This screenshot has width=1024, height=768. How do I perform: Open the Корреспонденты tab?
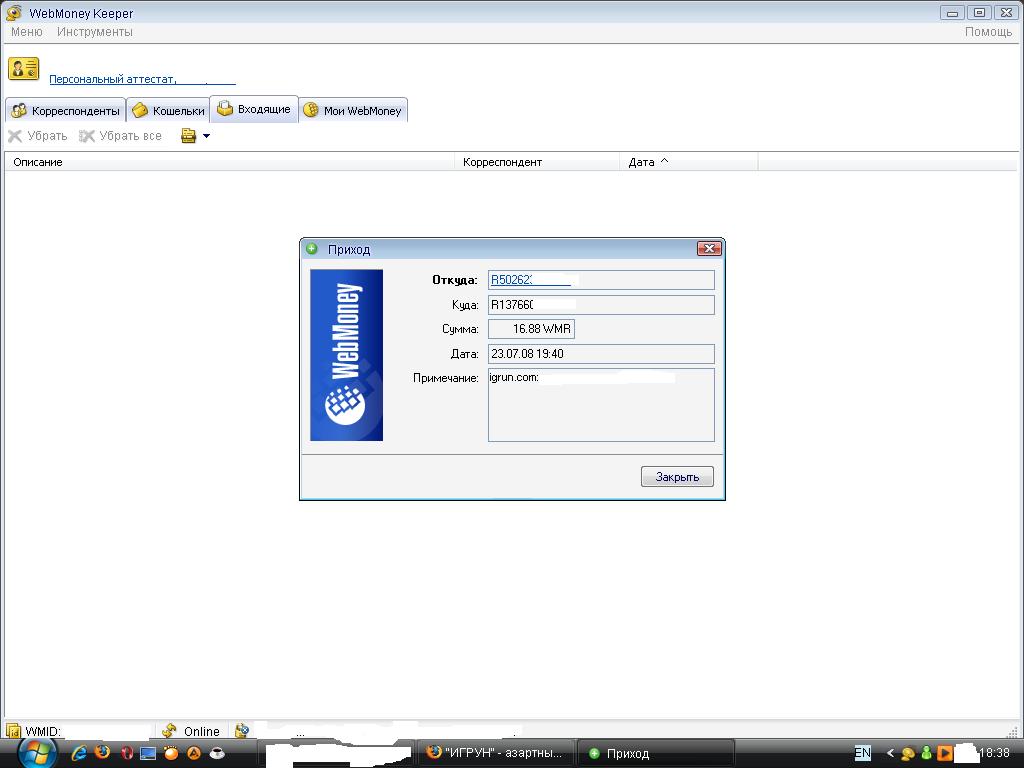click(66, 111)
